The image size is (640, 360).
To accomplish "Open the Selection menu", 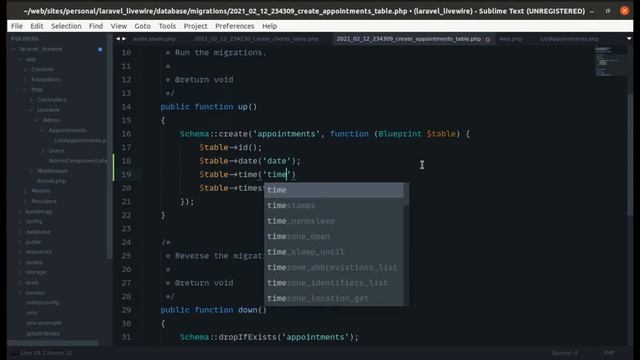I will [66, 26].
